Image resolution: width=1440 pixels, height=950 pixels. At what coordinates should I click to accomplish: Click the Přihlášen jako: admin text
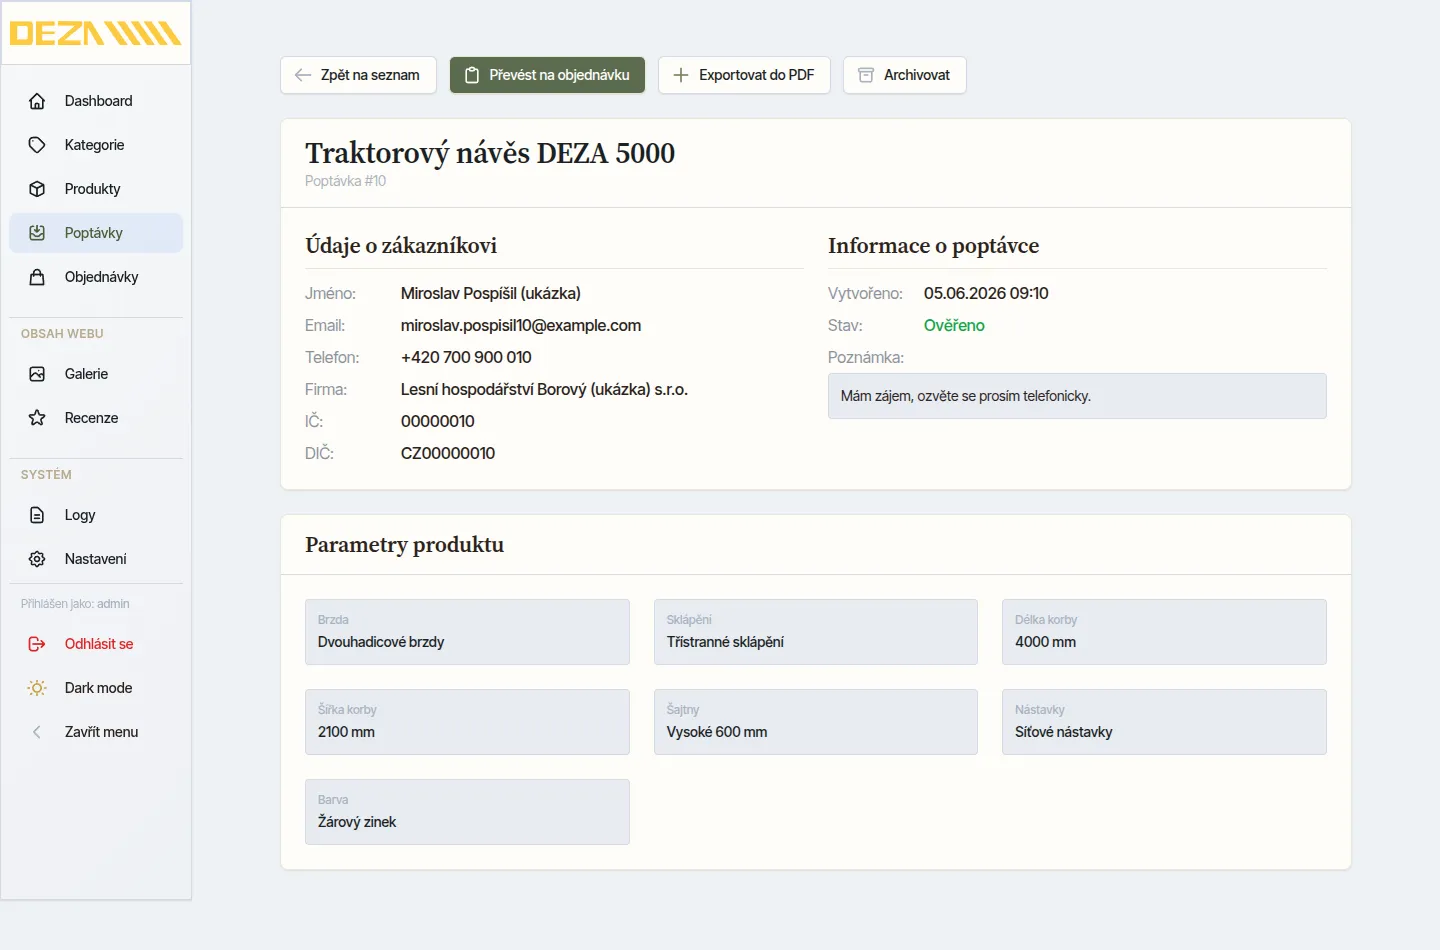tap(75, 604)
